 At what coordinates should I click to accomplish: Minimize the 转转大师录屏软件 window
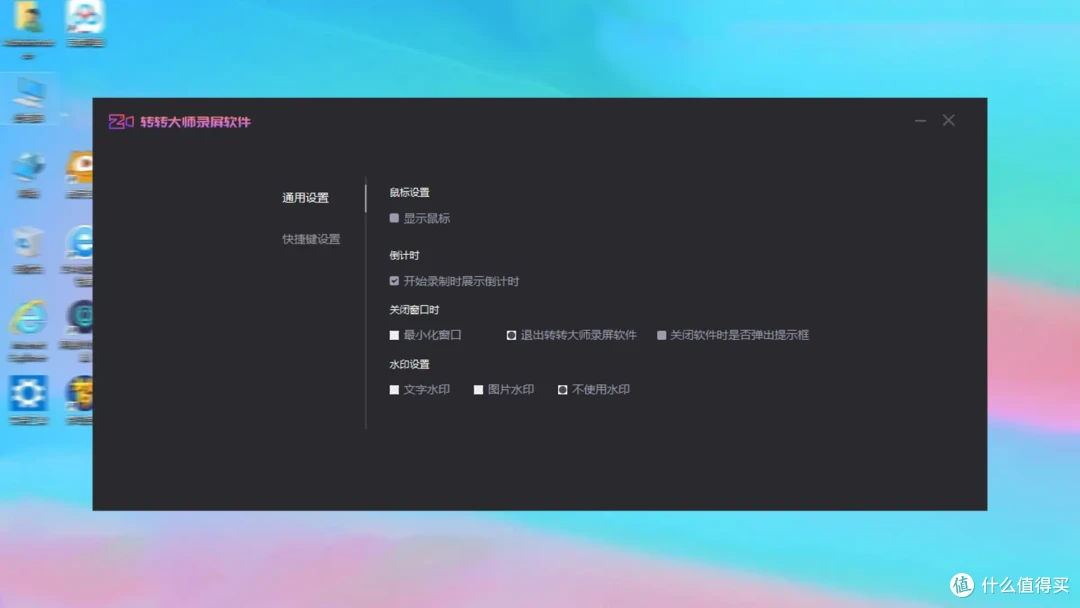[920, 120]
